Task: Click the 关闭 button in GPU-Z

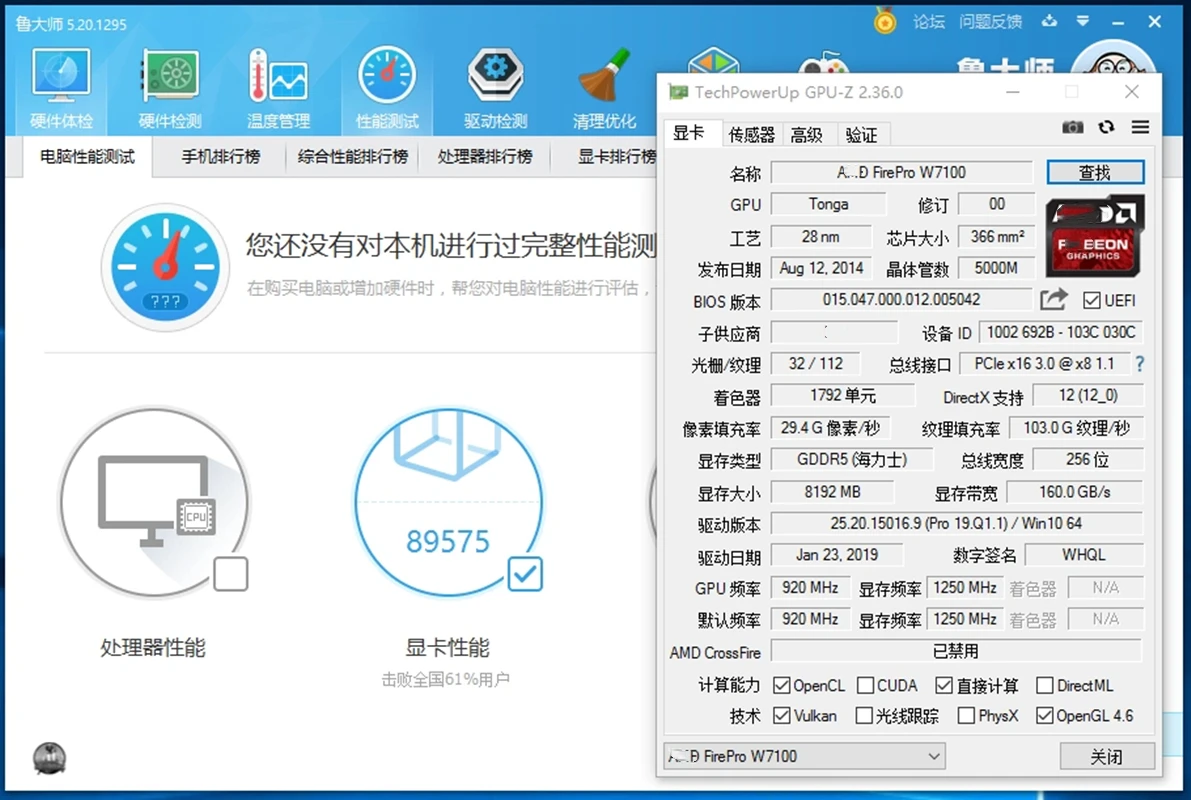Action: [1107, 756]
